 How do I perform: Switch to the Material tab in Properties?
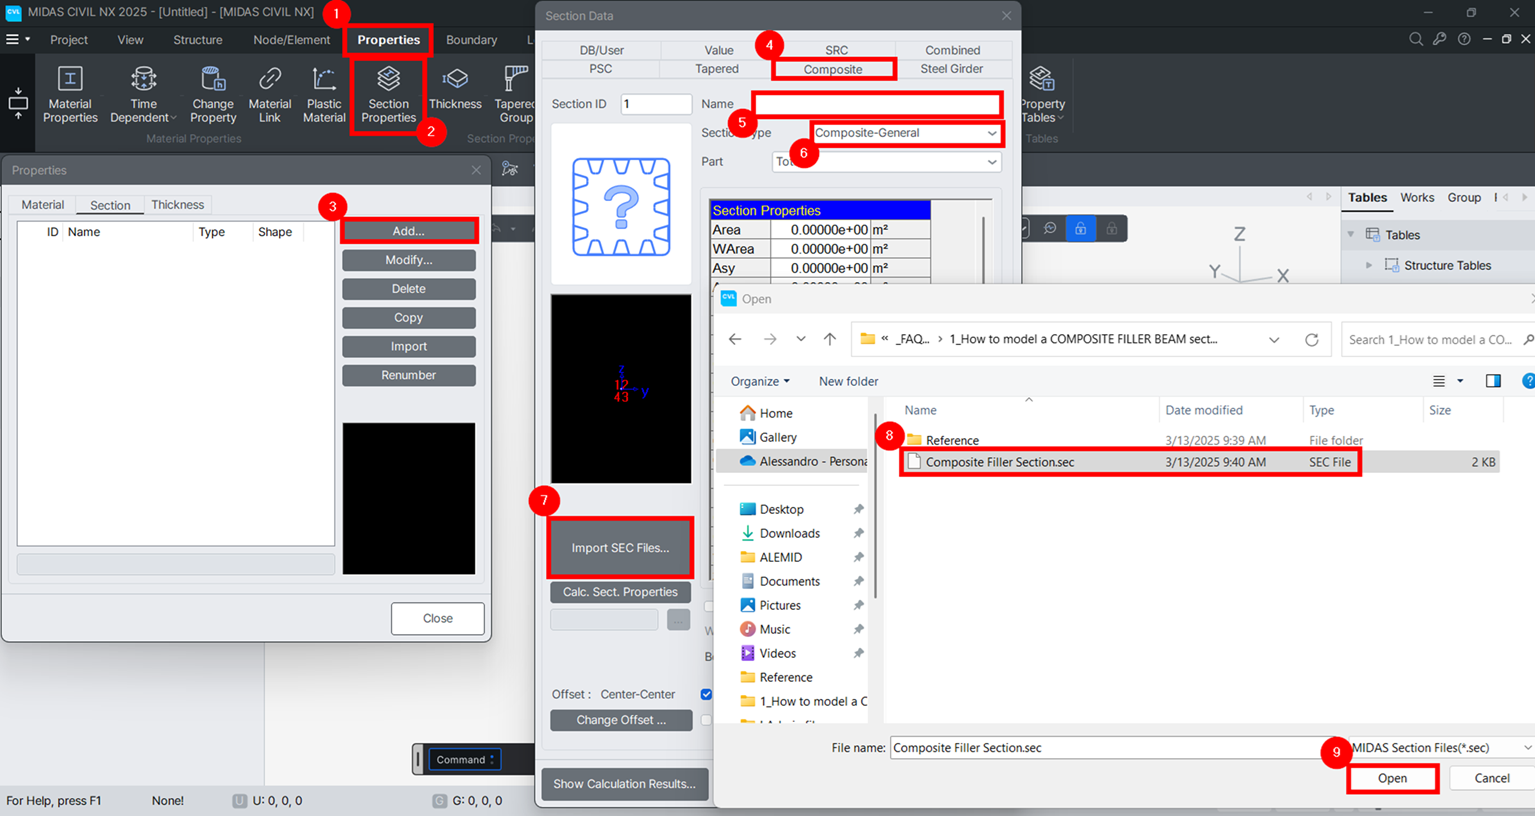(x=43, y=204)
